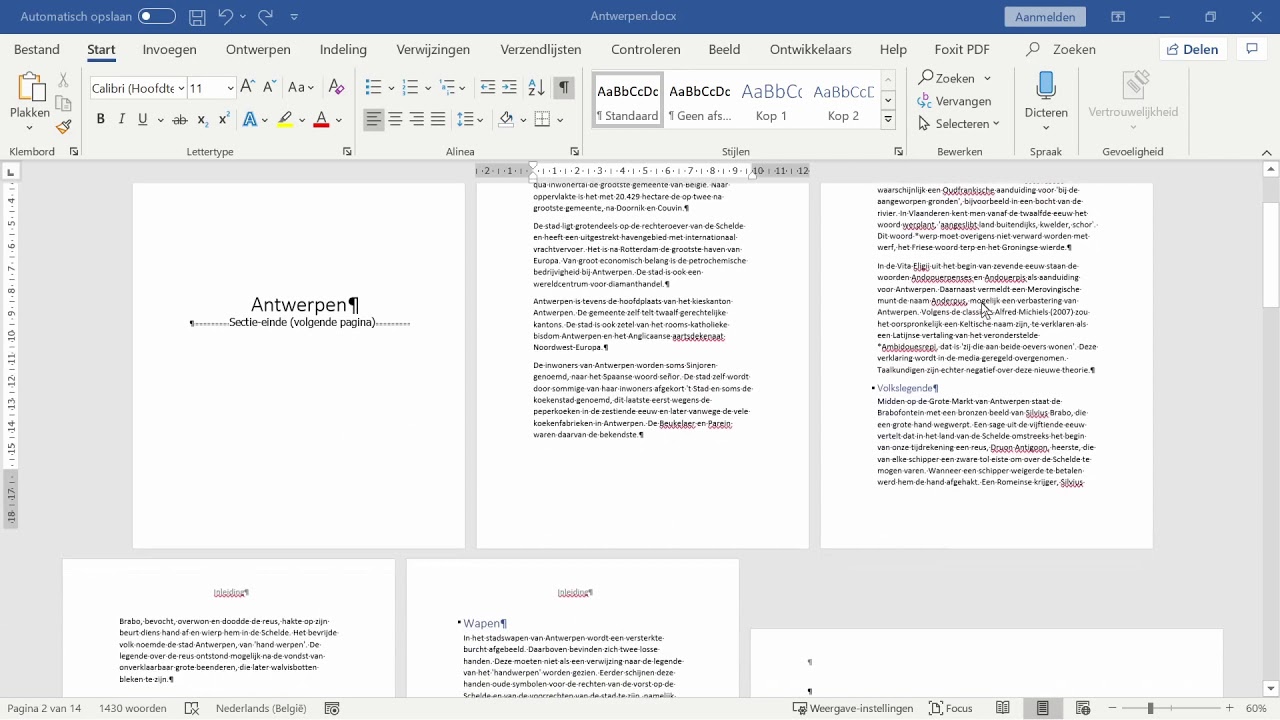Click the Increase indent icon
Screen dimensions: 1280x720
509,88
